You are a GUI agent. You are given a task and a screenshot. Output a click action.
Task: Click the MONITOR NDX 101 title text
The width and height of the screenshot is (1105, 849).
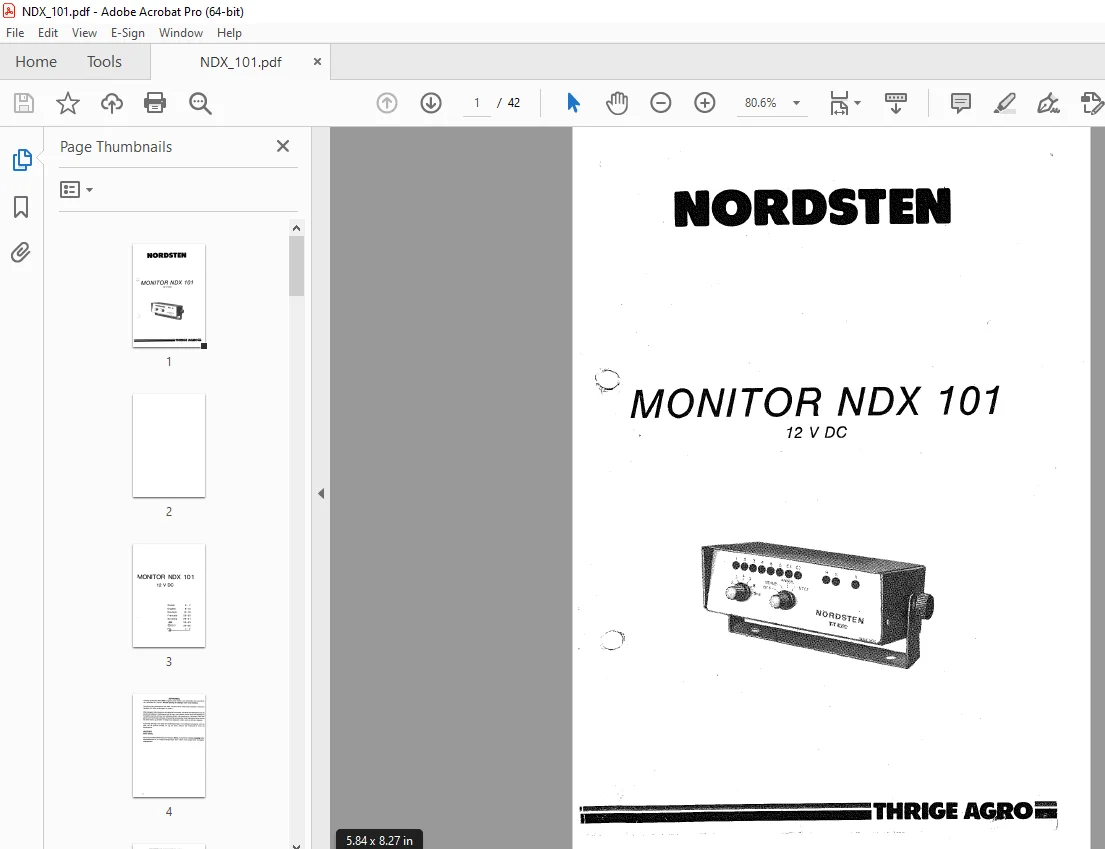pos(815,402)
